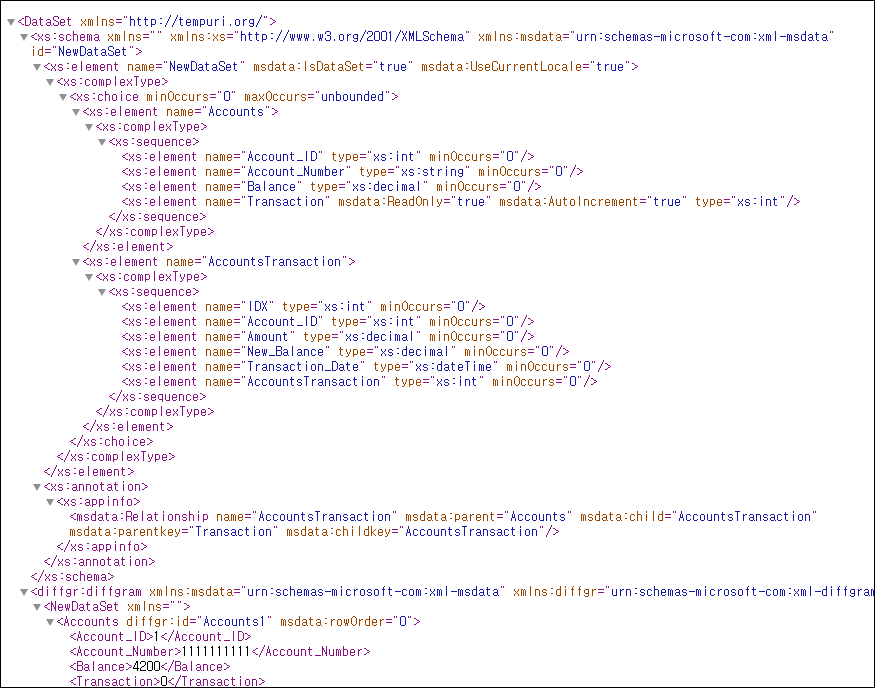Collapse the Accounts xs:element node
Image resolution: width=875 pixels, height=688 pixels.
76,112
